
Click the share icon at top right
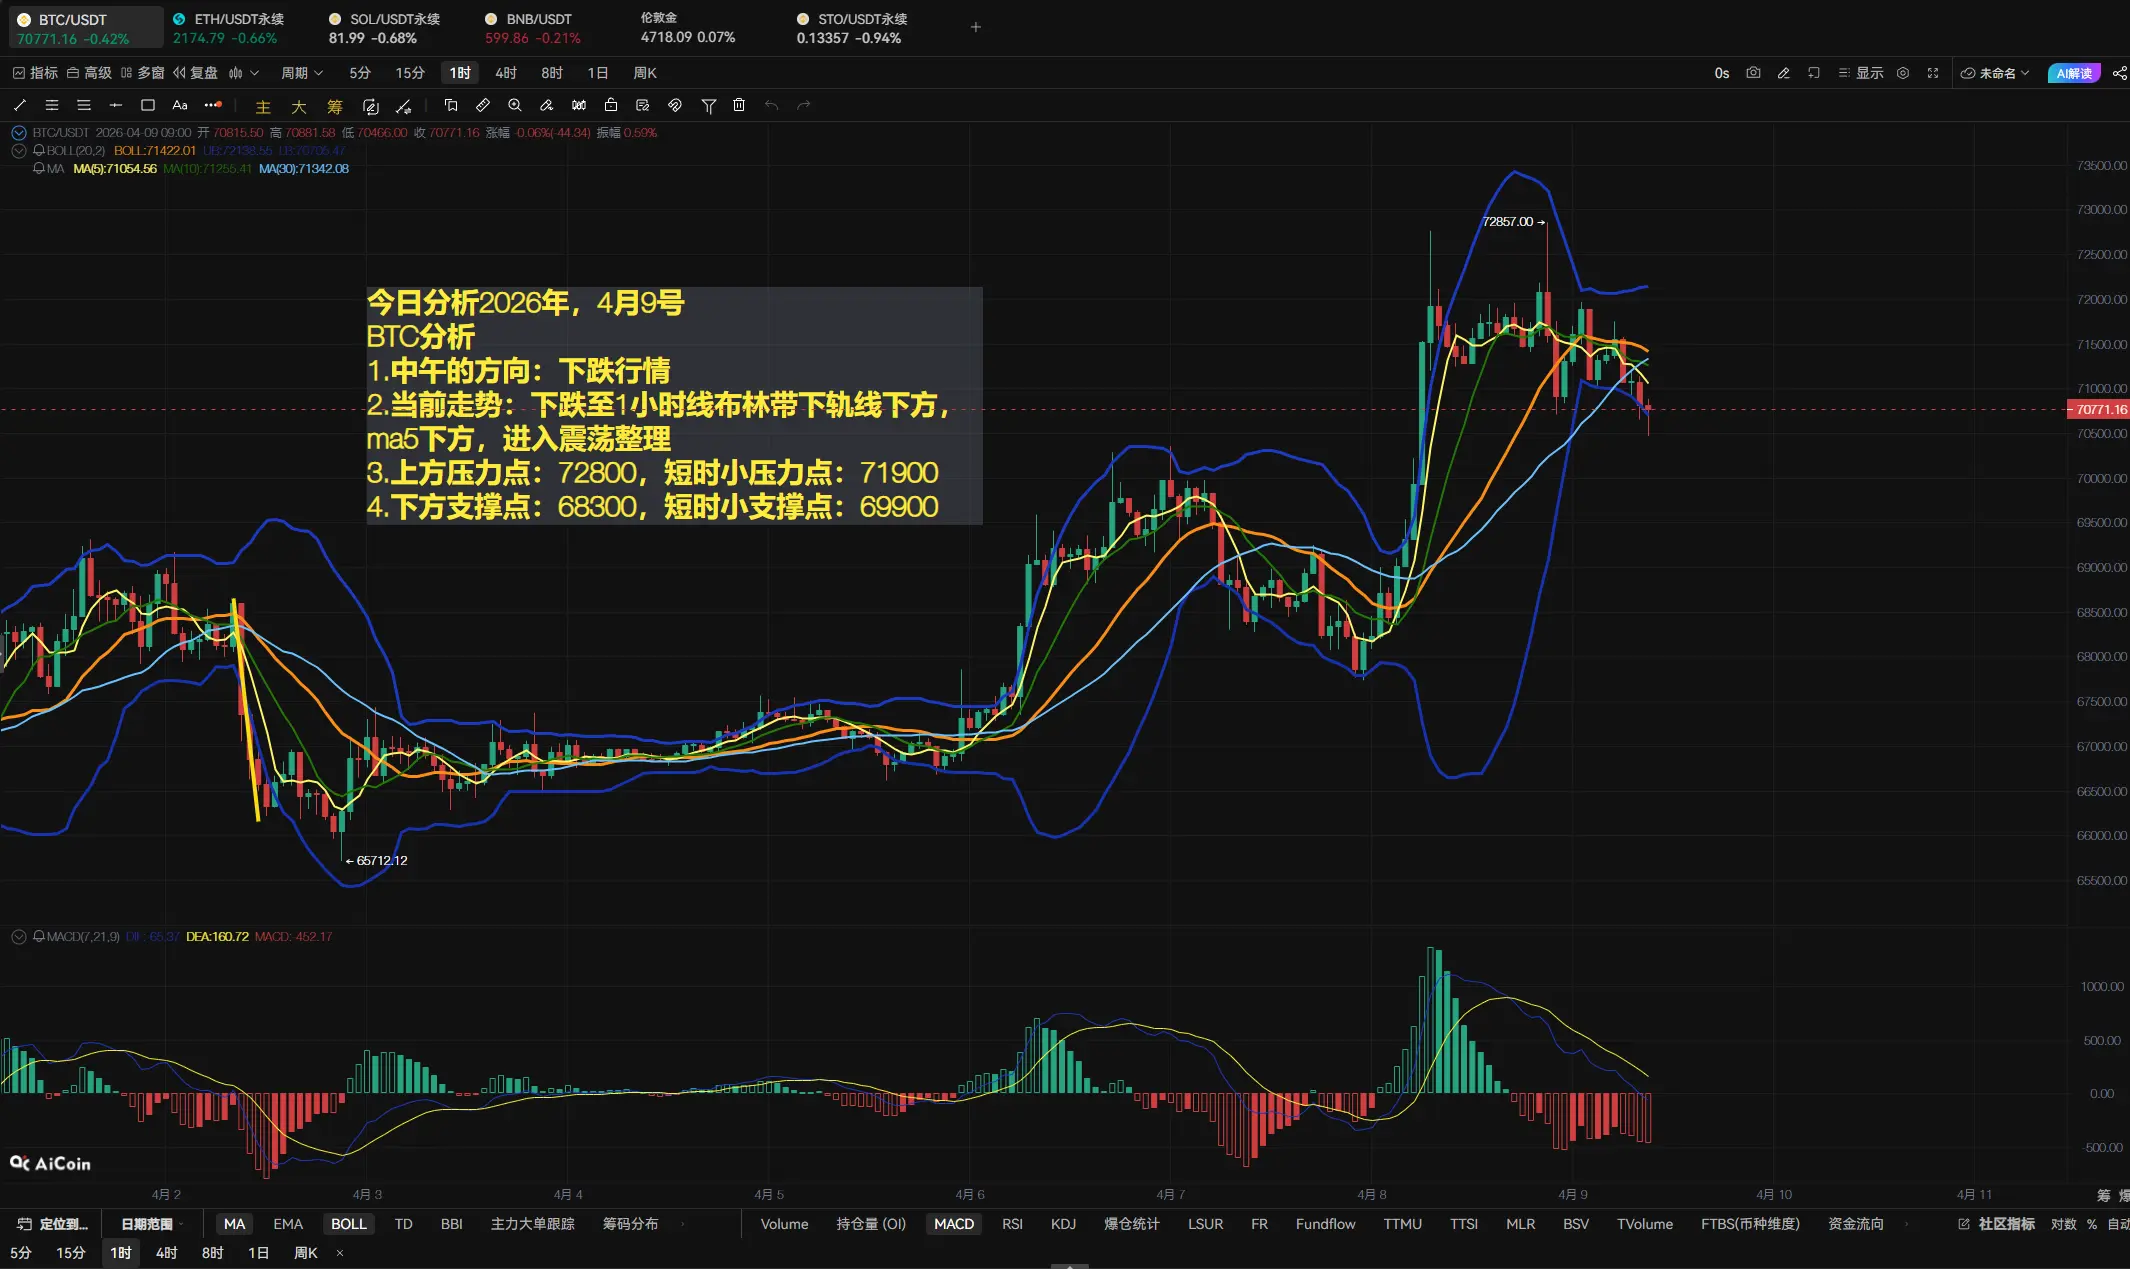coord(2119,73)
